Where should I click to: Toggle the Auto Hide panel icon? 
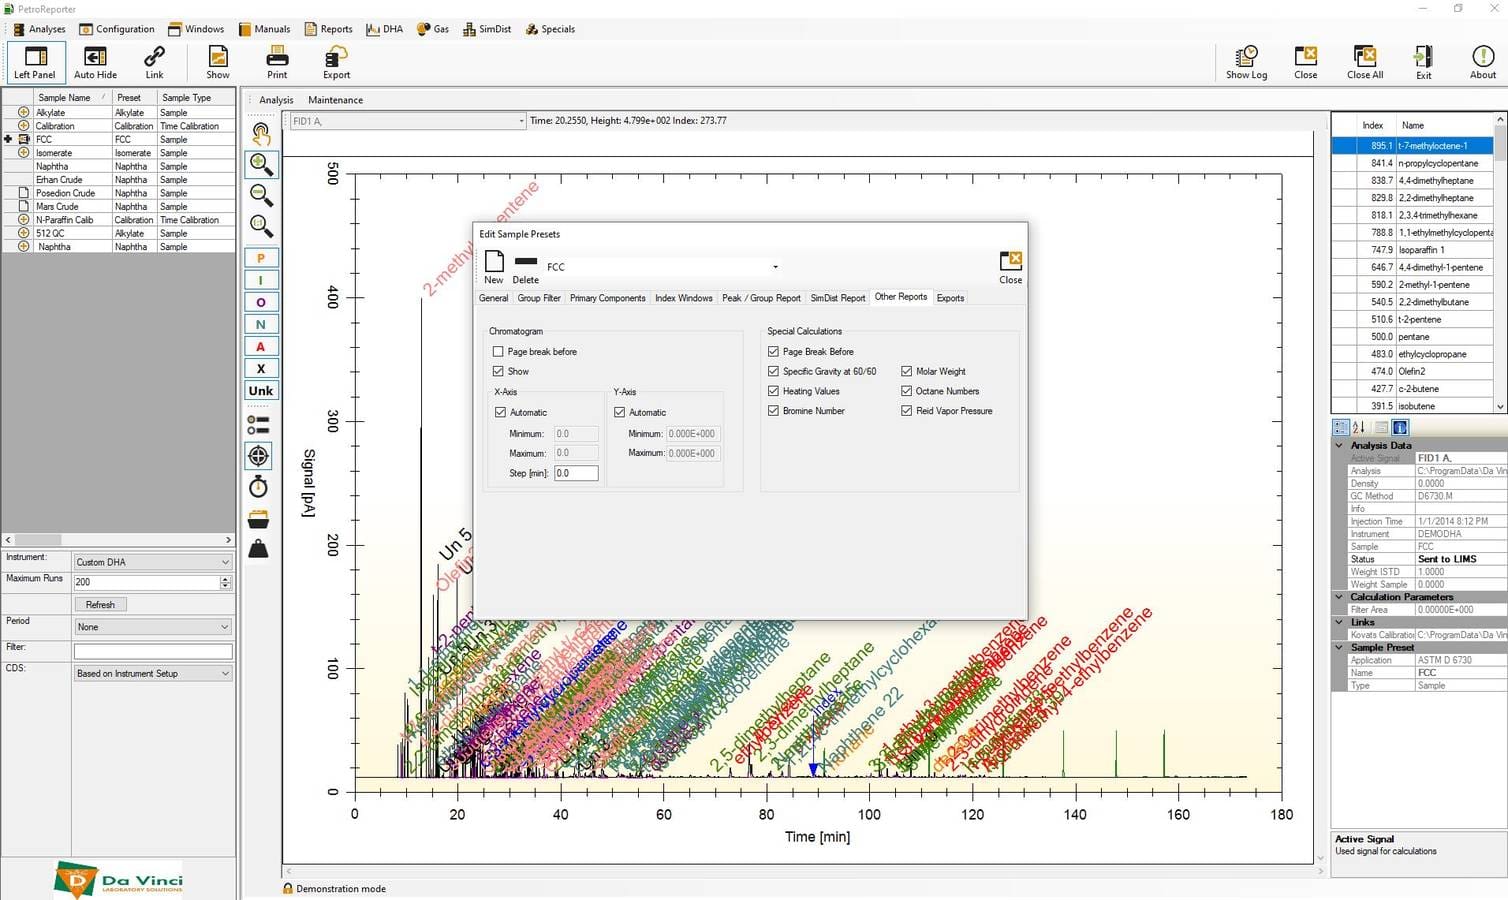[95, 62]
